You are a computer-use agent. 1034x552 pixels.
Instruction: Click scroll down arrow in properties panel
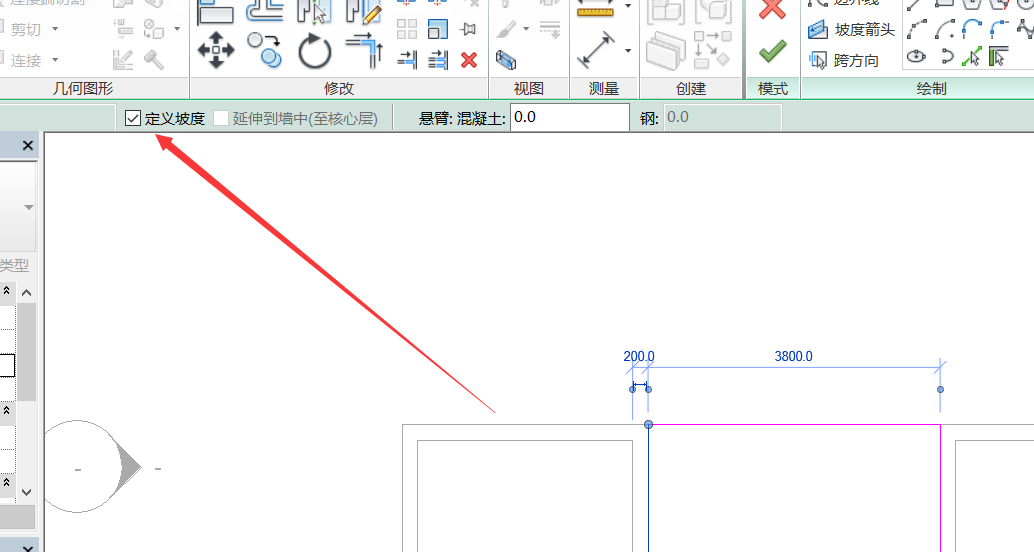point(26,492)
